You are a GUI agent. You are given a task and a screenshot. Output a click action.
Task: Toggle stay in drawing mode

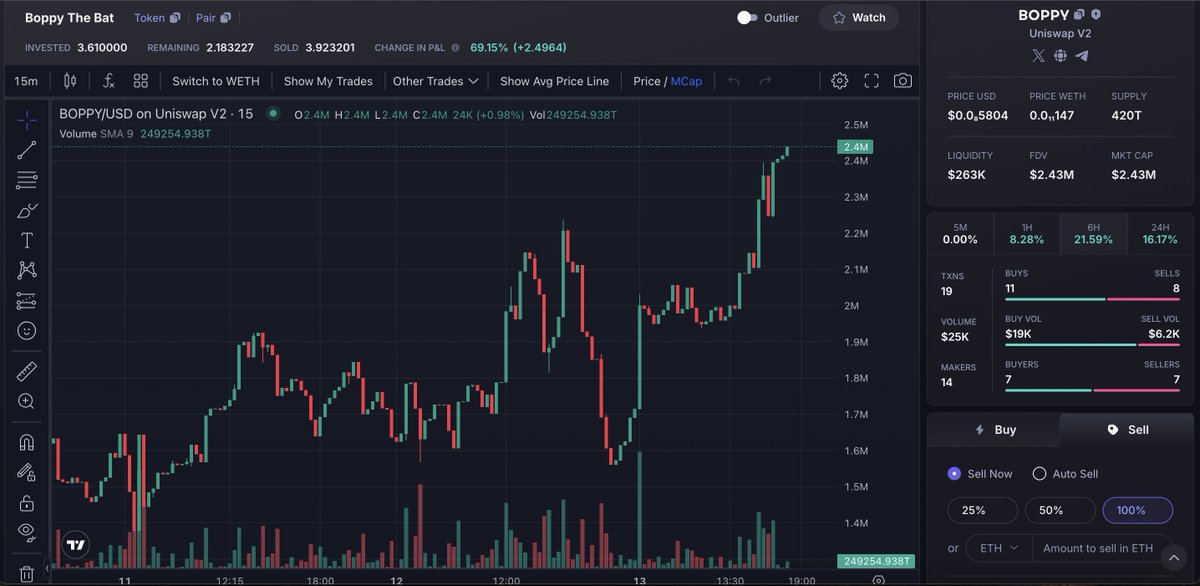click(27, 472)
